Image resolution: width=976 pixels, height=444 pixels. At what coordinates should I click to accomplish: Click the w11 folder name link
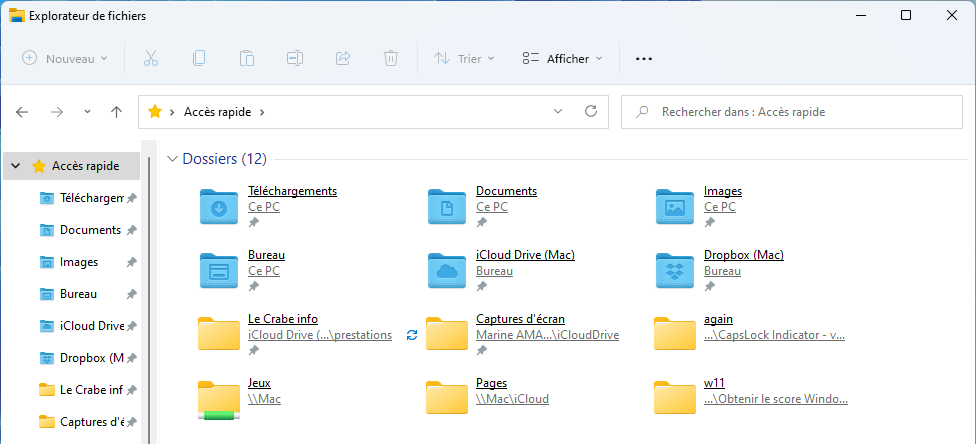(714, 383)
